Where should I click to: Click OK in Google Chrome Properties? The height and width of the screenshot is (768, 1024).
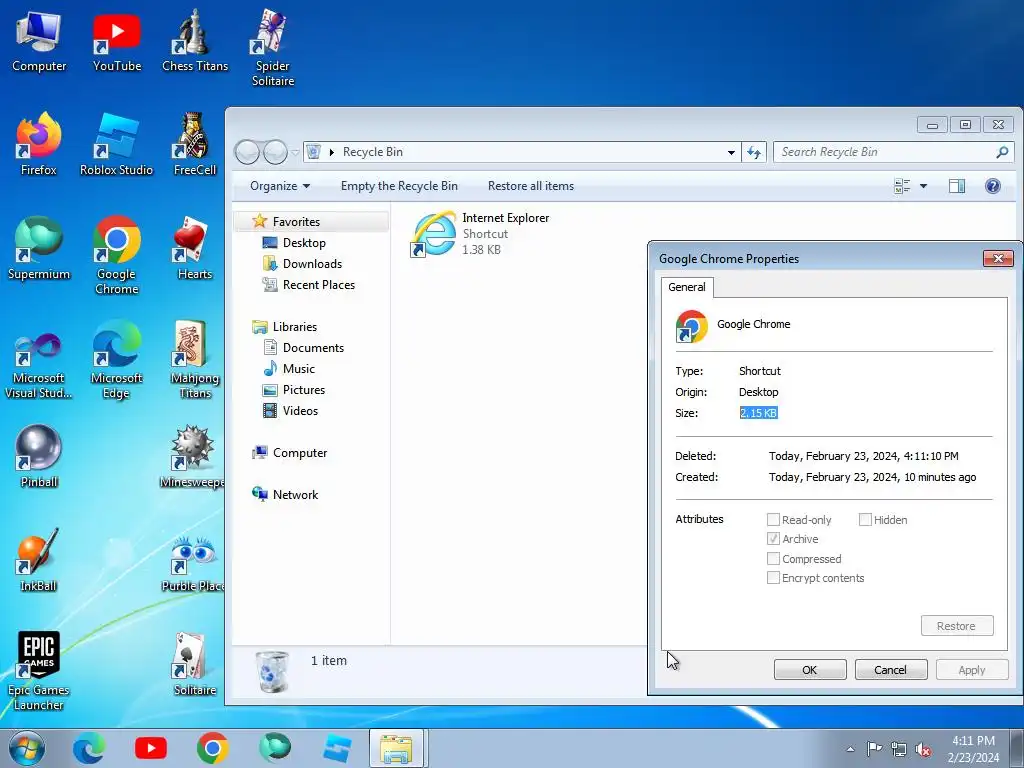pyautogui.click(x=810, y=670)
